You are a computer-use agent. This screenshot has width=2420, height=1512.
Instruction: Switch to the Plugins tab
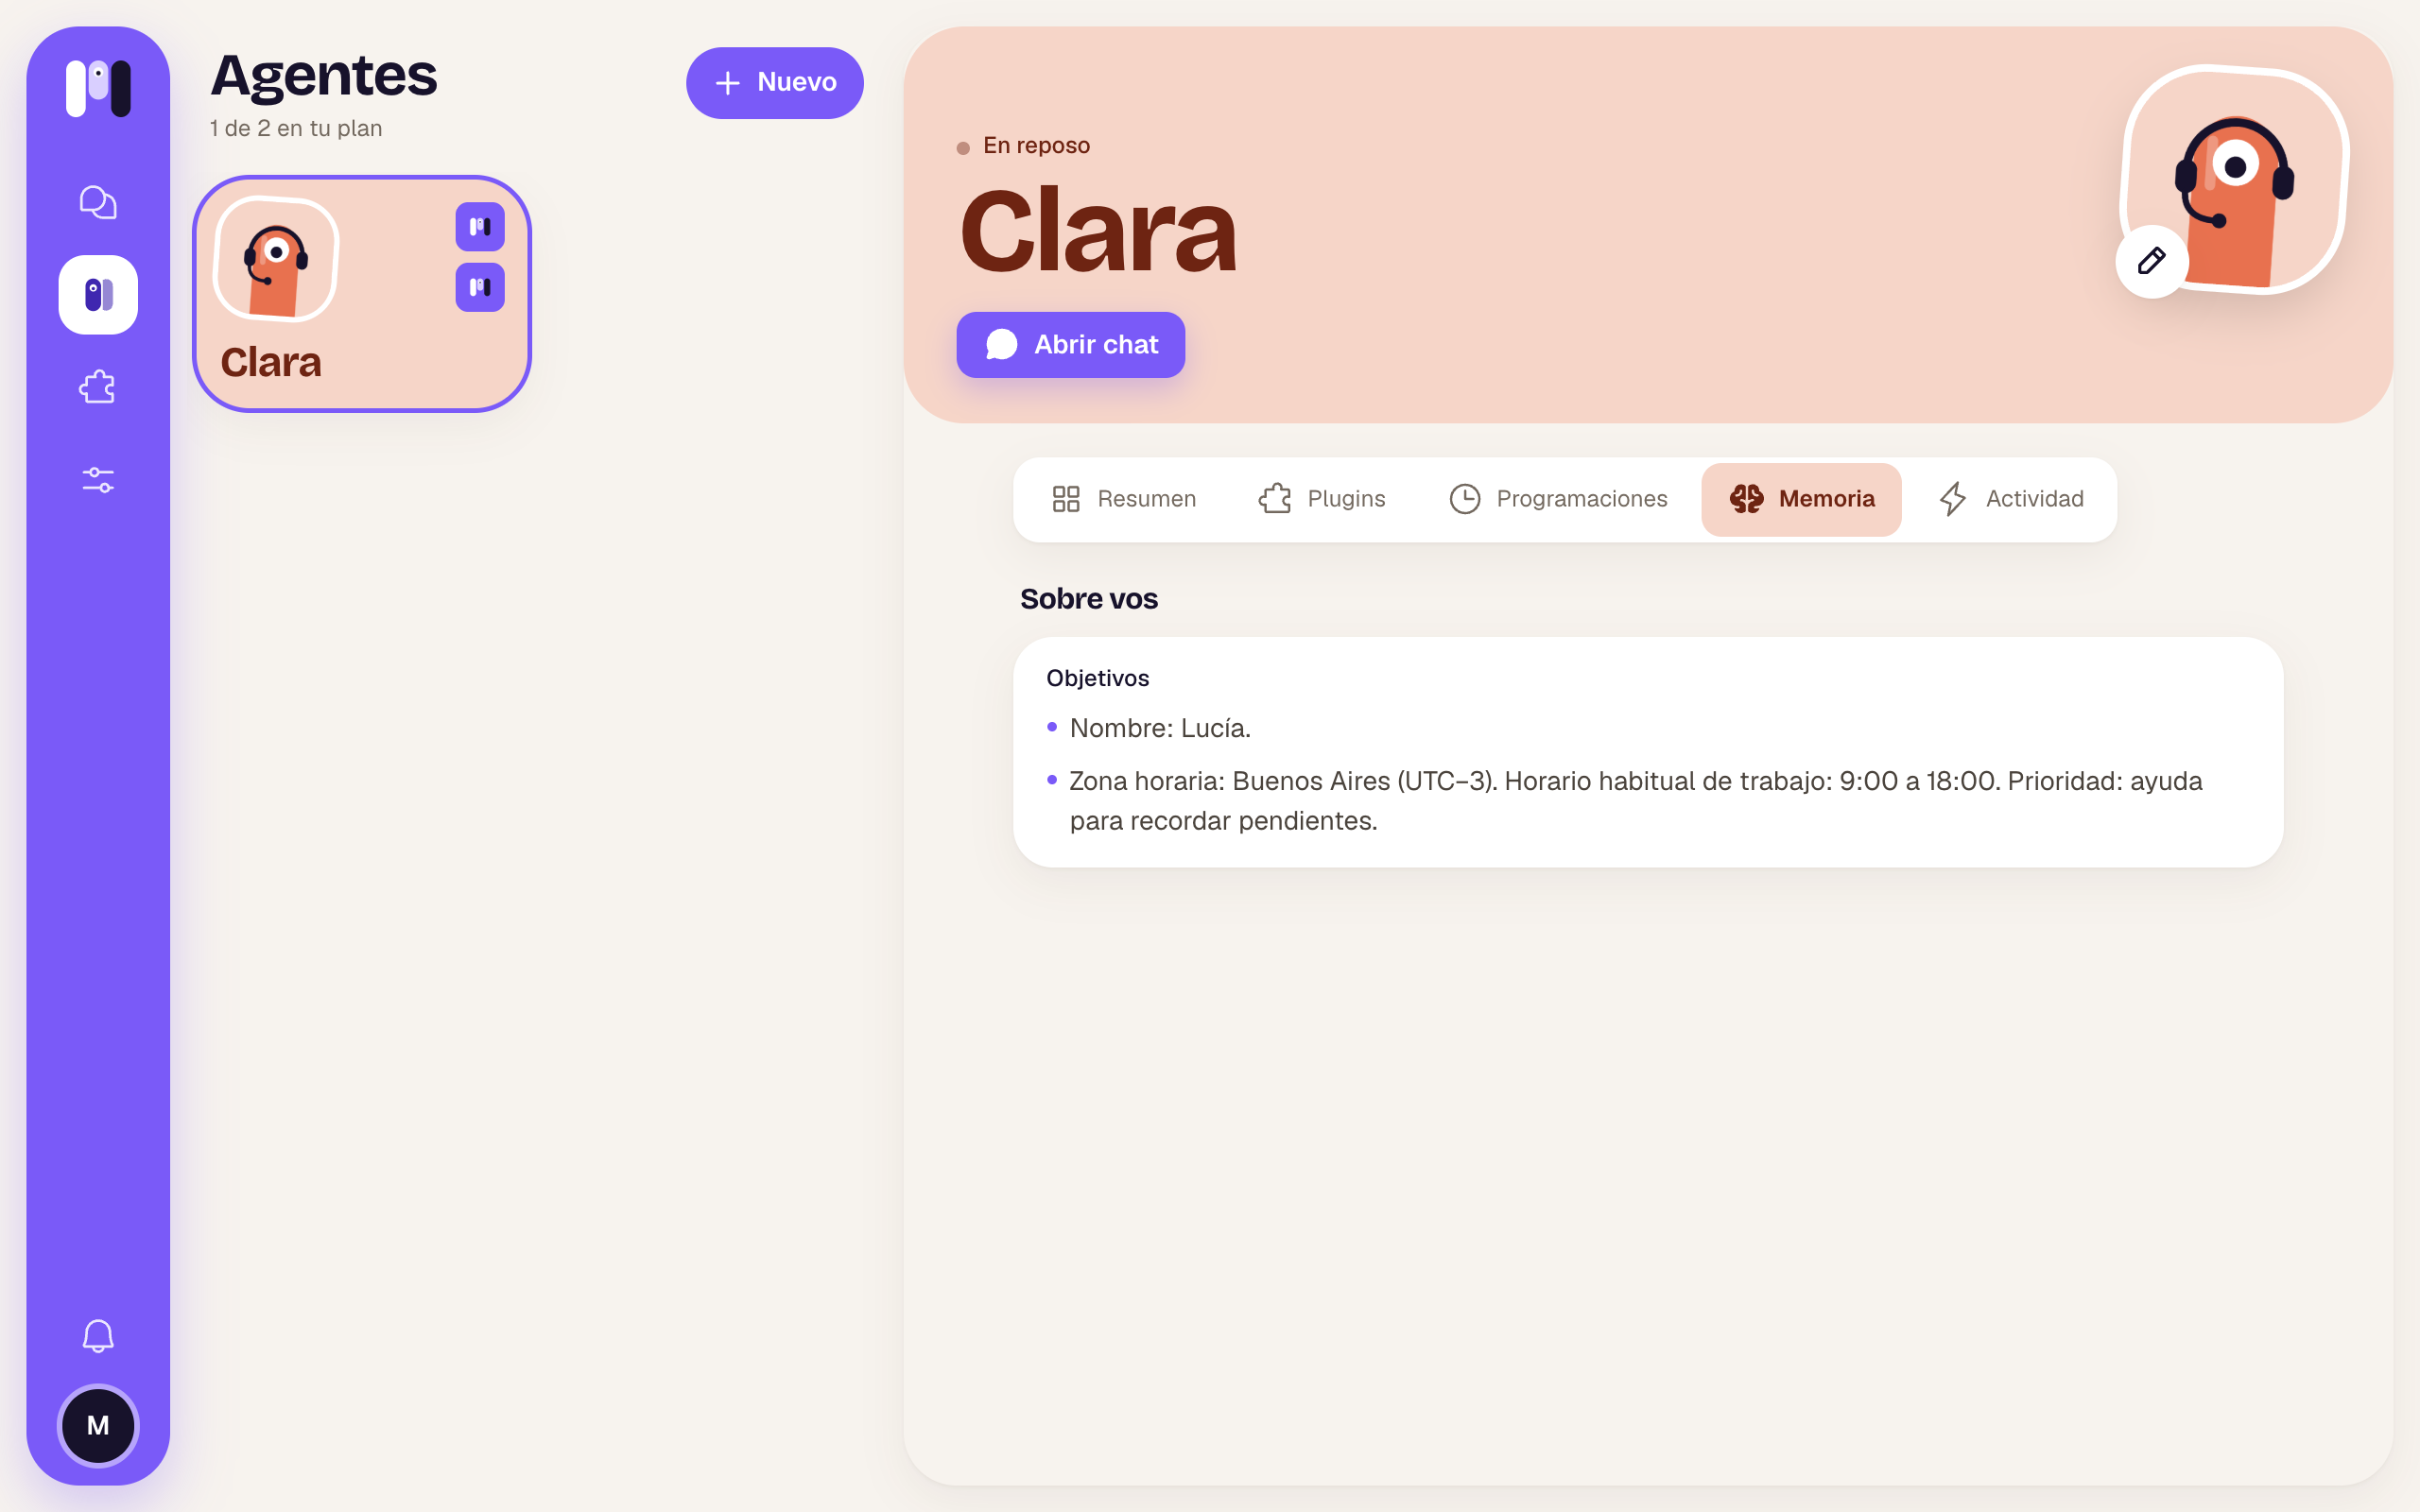click(1322, 499)
